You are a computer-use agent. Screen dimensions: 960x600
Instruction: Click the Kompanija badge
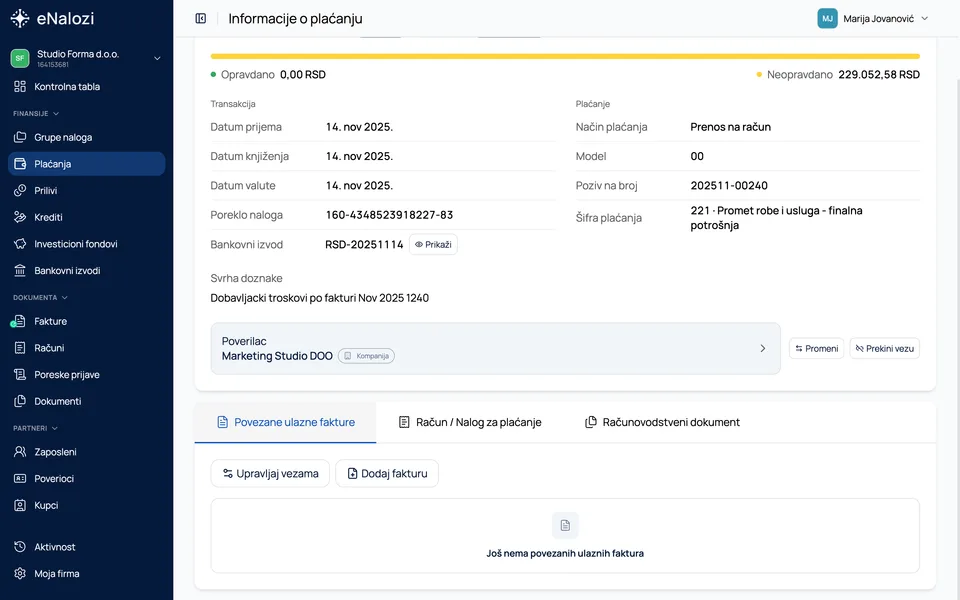[x=366, y=356]
